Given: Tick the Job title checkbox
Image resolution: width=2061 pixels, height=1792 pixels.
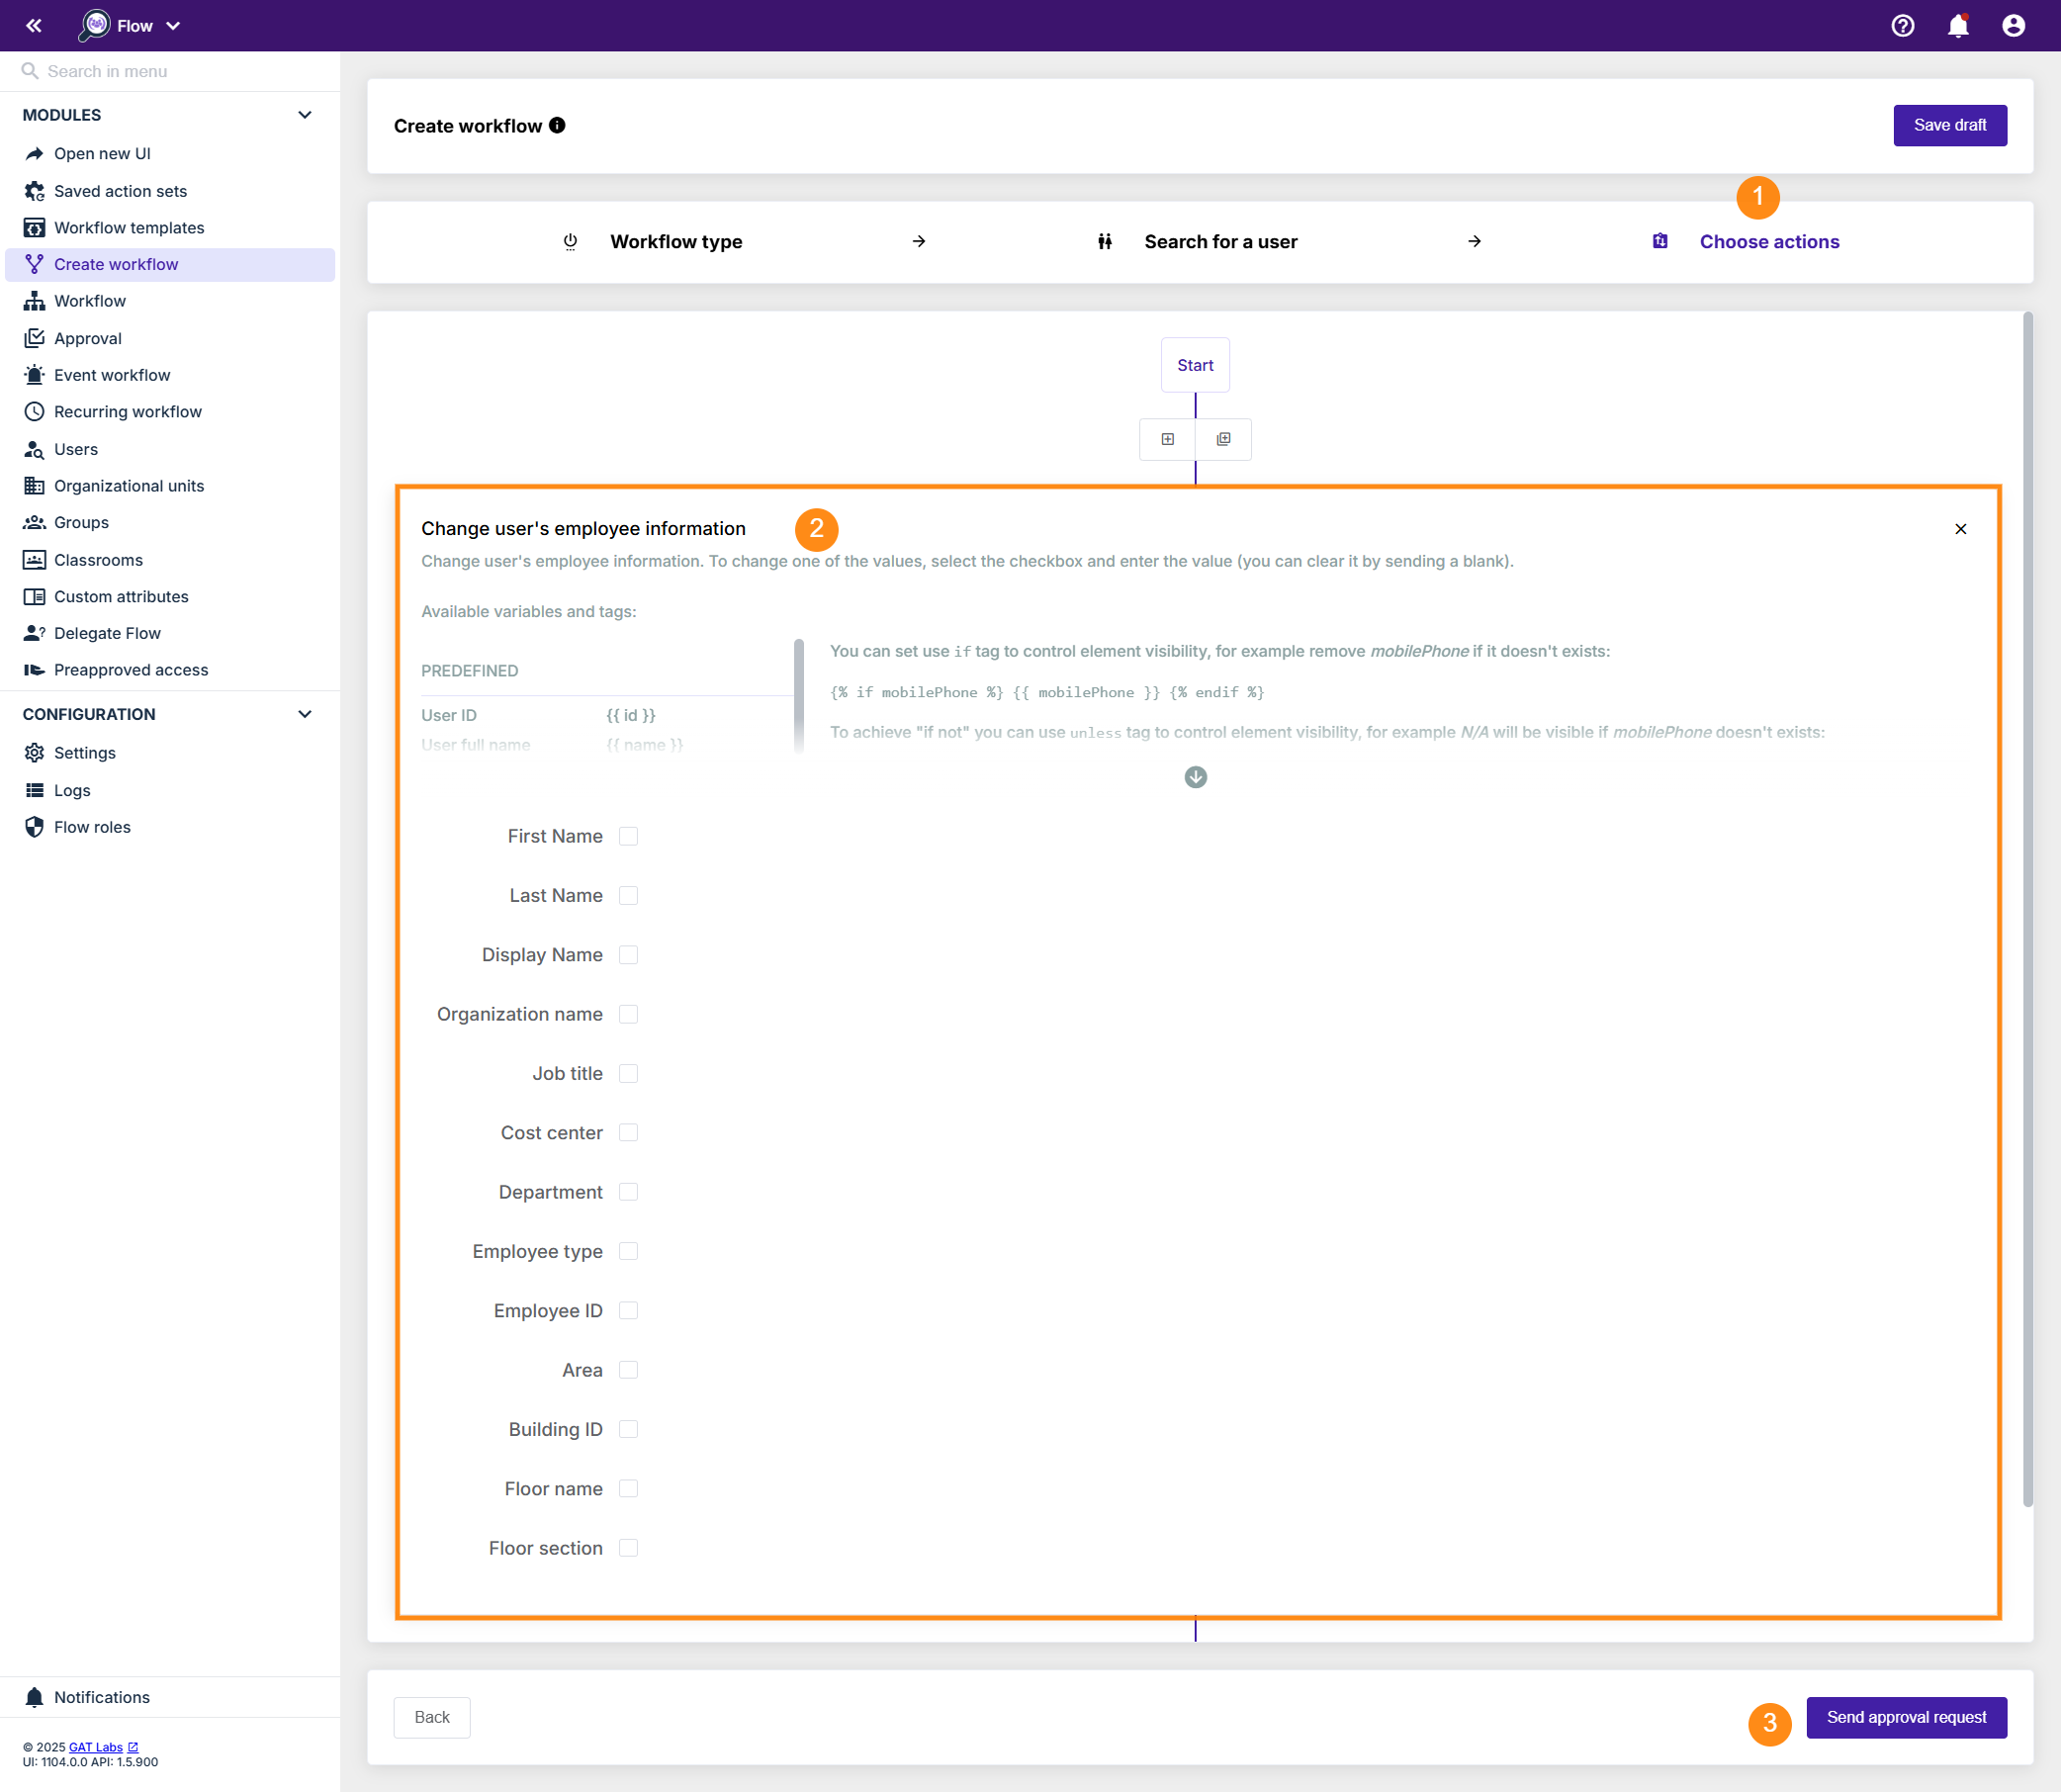Looking at the screenshot, I should pyautogui.click(x=628, y=1073).
